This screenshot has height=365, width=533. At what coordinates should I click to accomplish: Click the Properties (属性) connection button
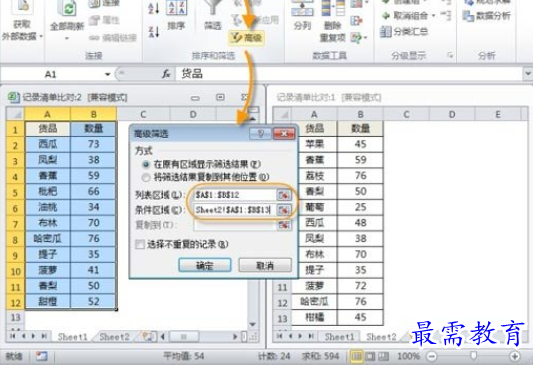coord(104,20)
